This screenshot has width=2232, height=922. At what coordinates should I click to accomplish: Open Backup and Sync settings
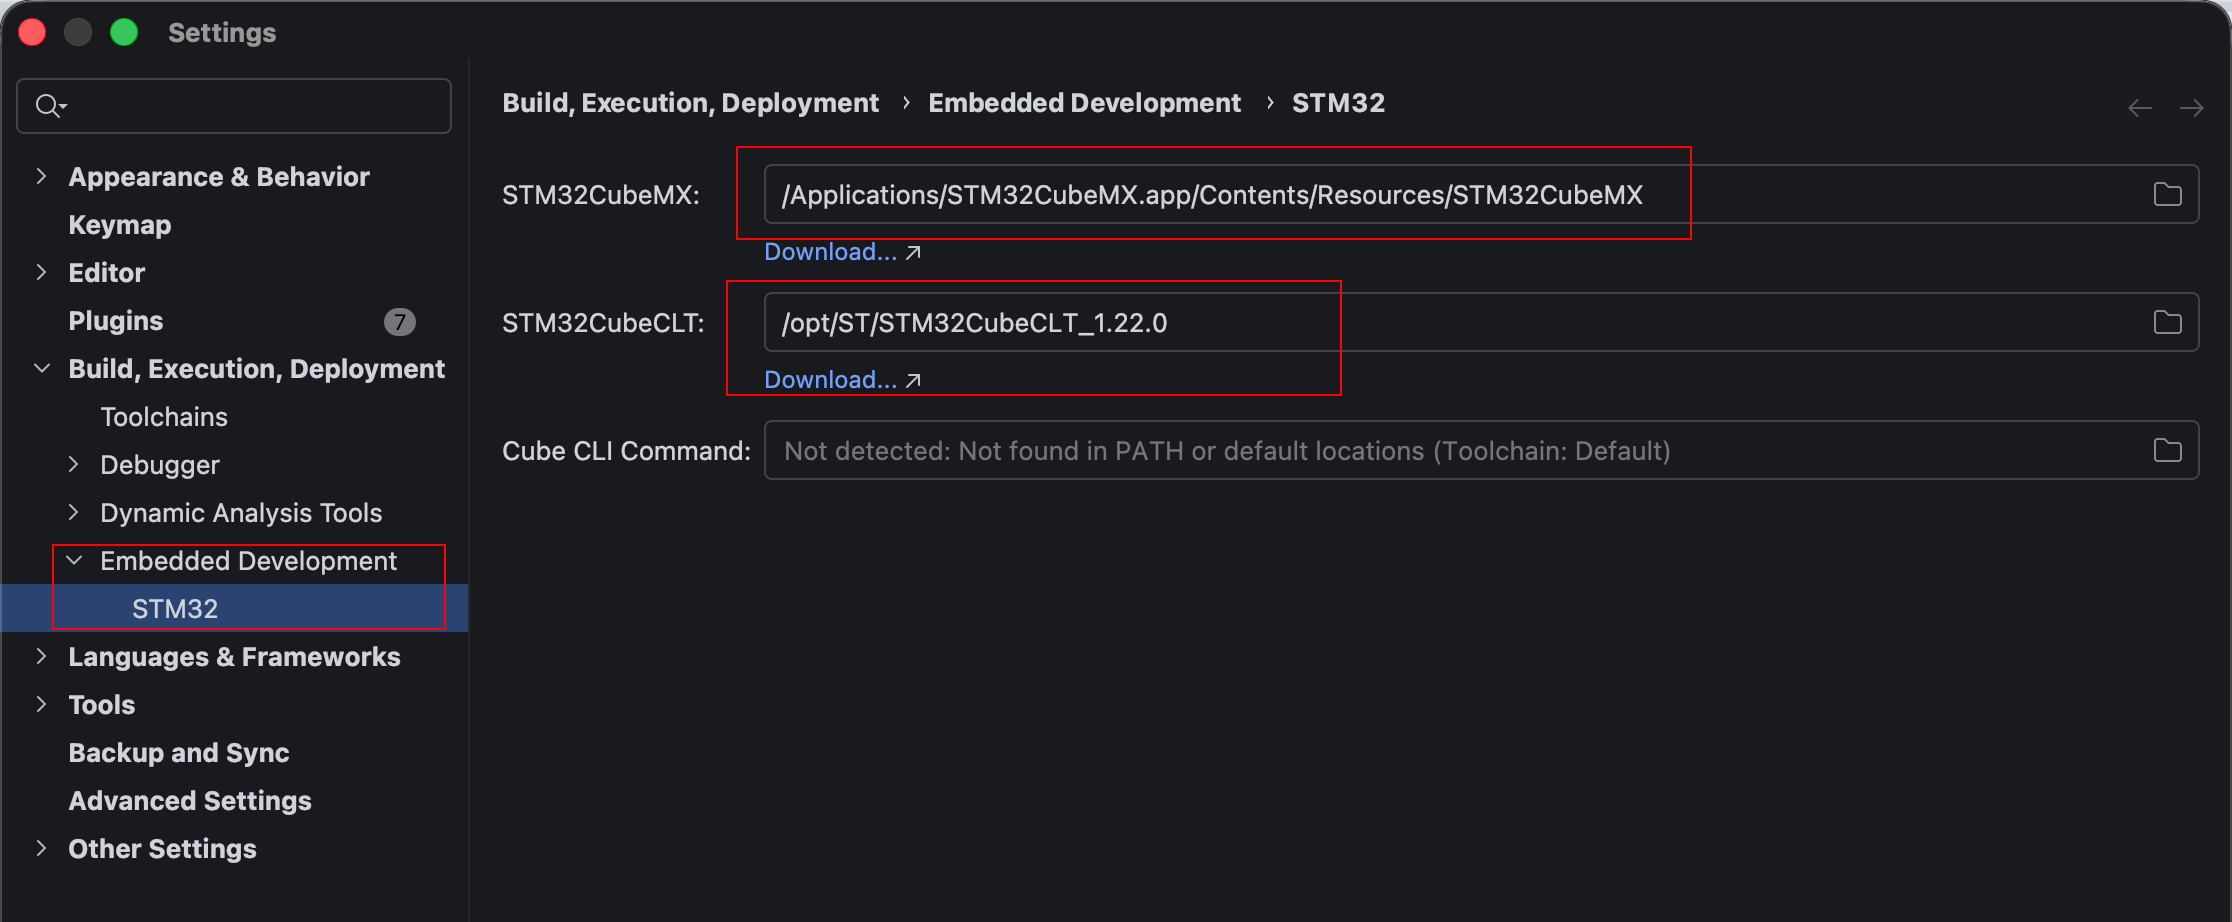(179, 753)
